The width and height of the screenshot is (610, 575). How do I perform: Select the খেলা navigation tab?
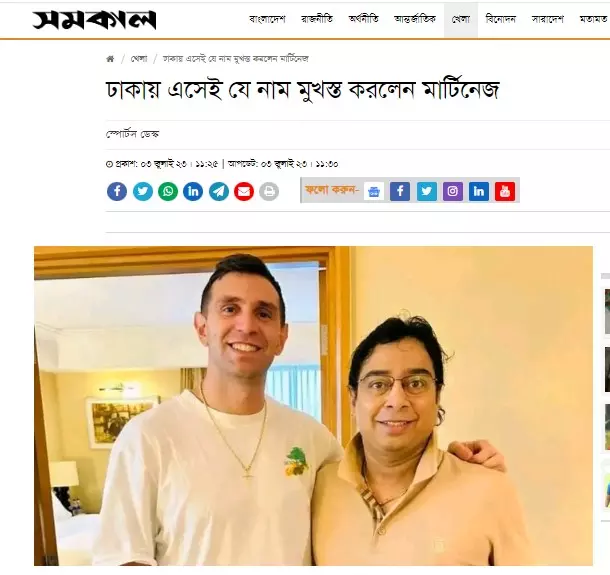(461, 19)
